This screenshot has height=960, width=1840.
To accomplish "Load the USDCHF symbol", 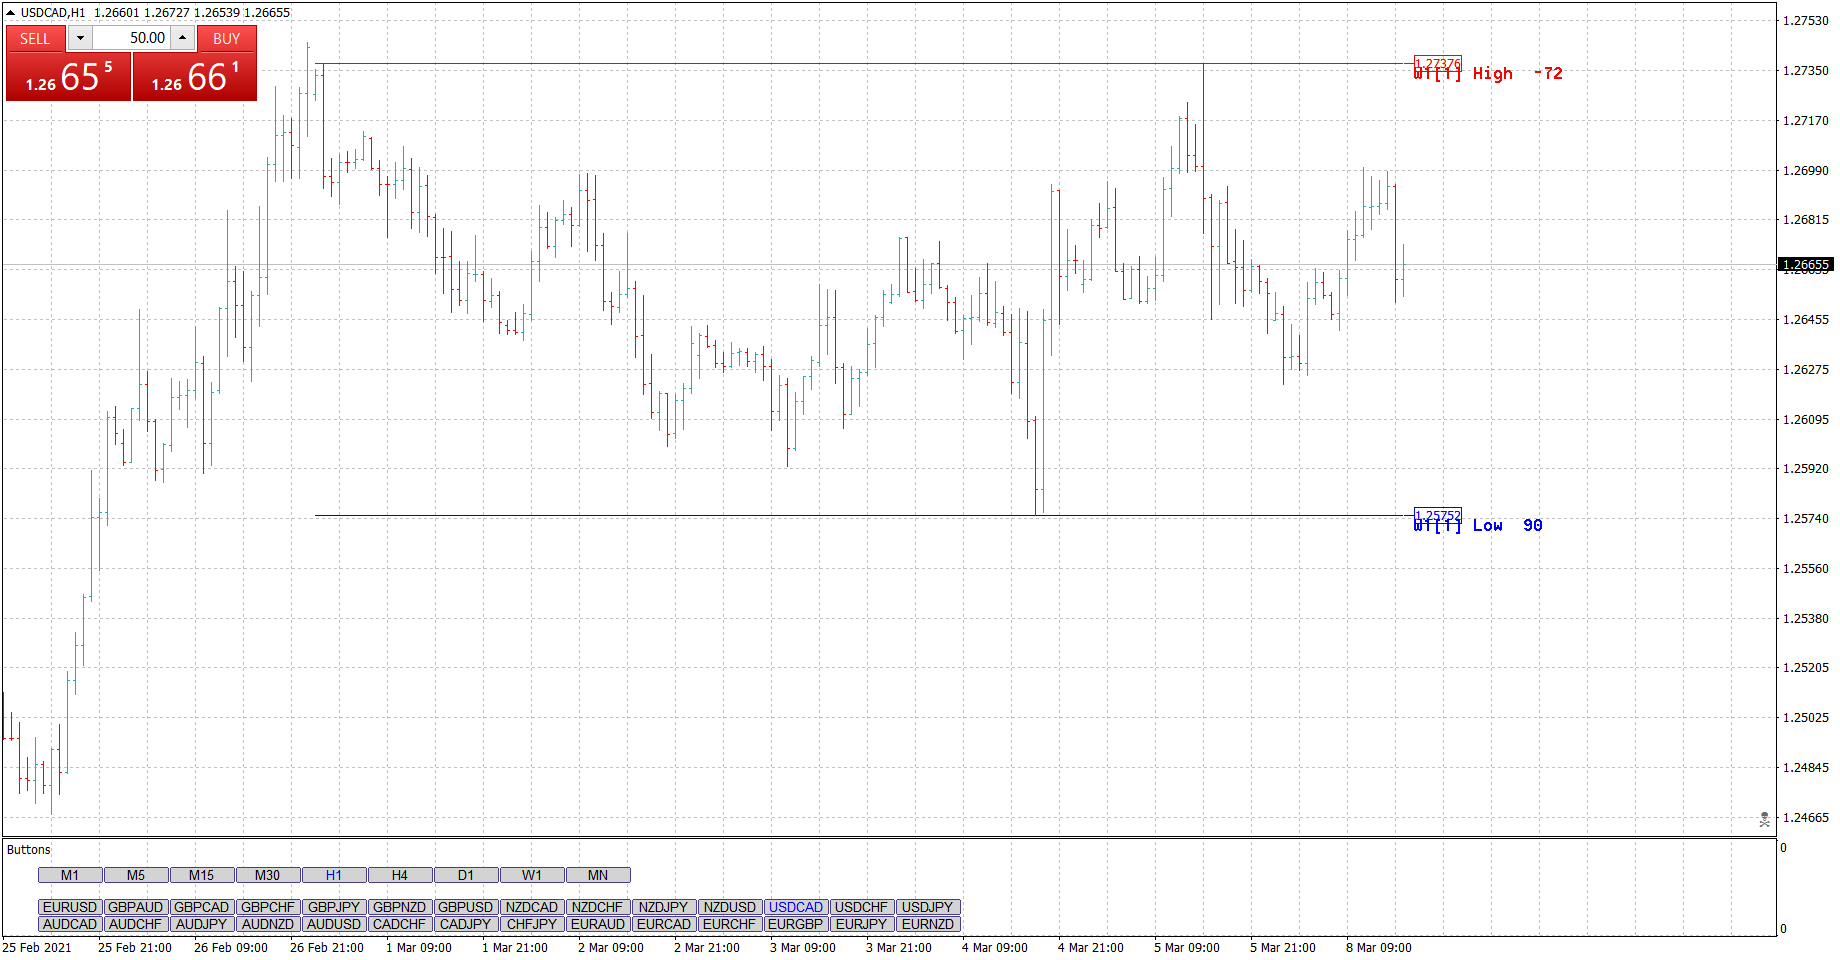I will coord(862,907).
